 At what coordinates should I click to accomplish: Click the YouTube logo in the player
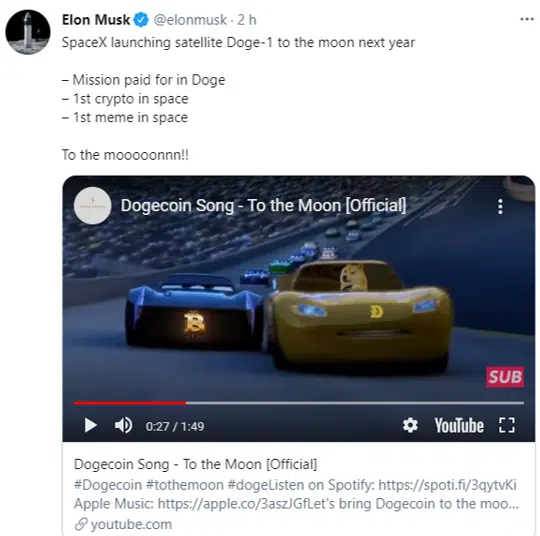pos(459,425)
